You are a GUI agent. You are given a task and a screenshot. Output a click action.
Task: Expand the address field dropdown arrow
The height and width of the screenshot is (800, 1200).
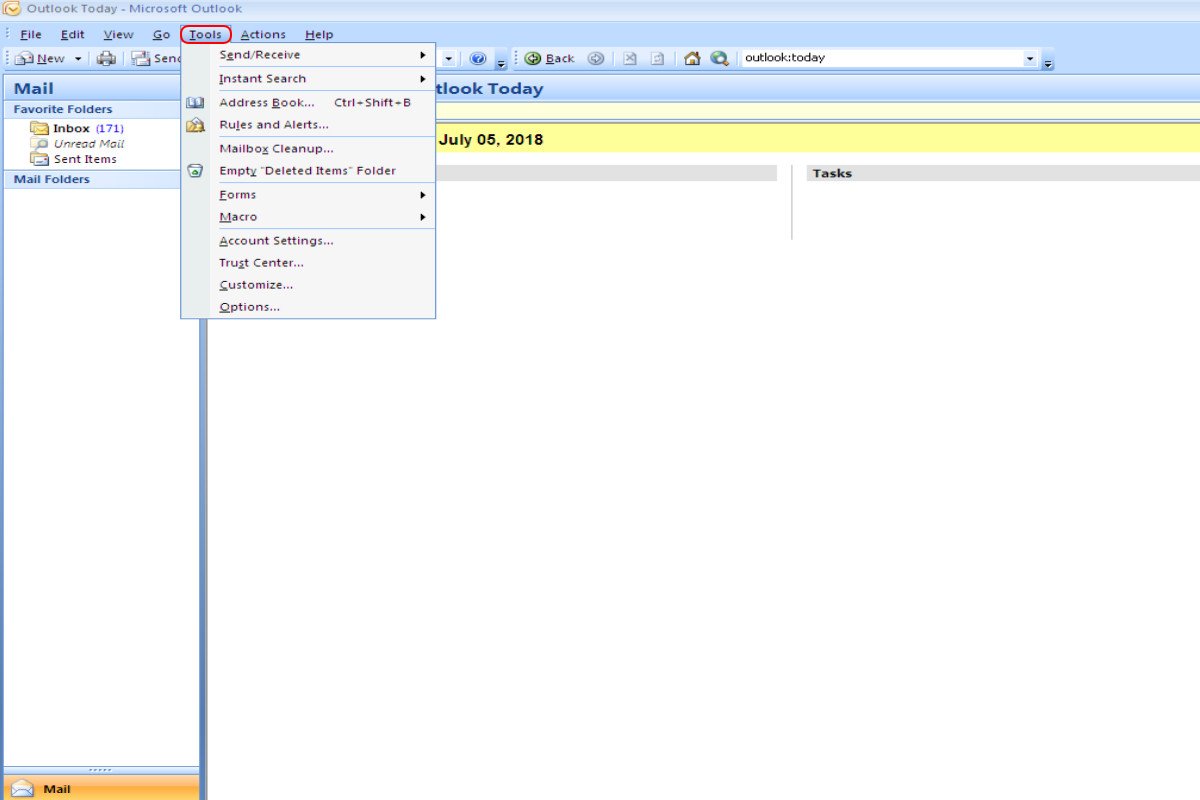tap(1030, 59)
